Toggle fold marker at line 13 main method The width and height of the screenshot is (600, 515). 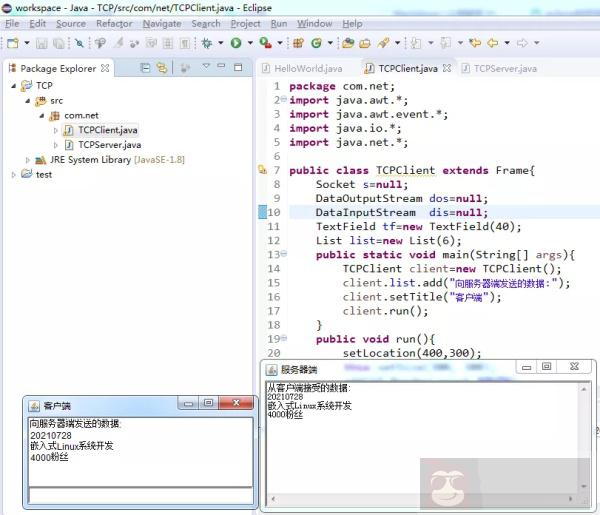(x=284, y=254)
